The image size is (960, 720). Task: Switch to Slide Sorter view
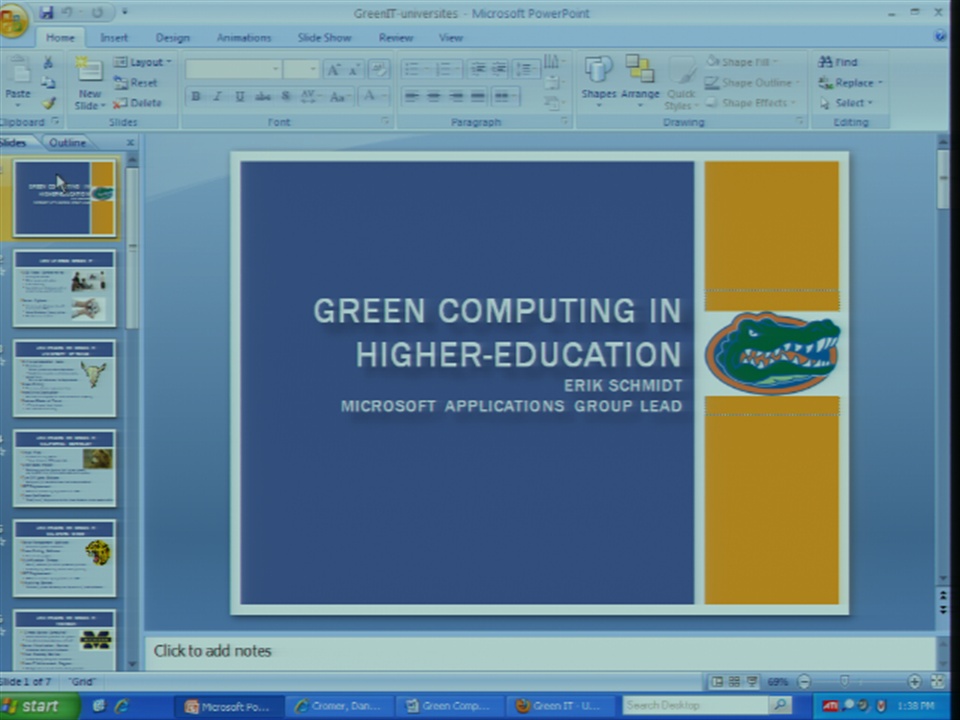735,681
